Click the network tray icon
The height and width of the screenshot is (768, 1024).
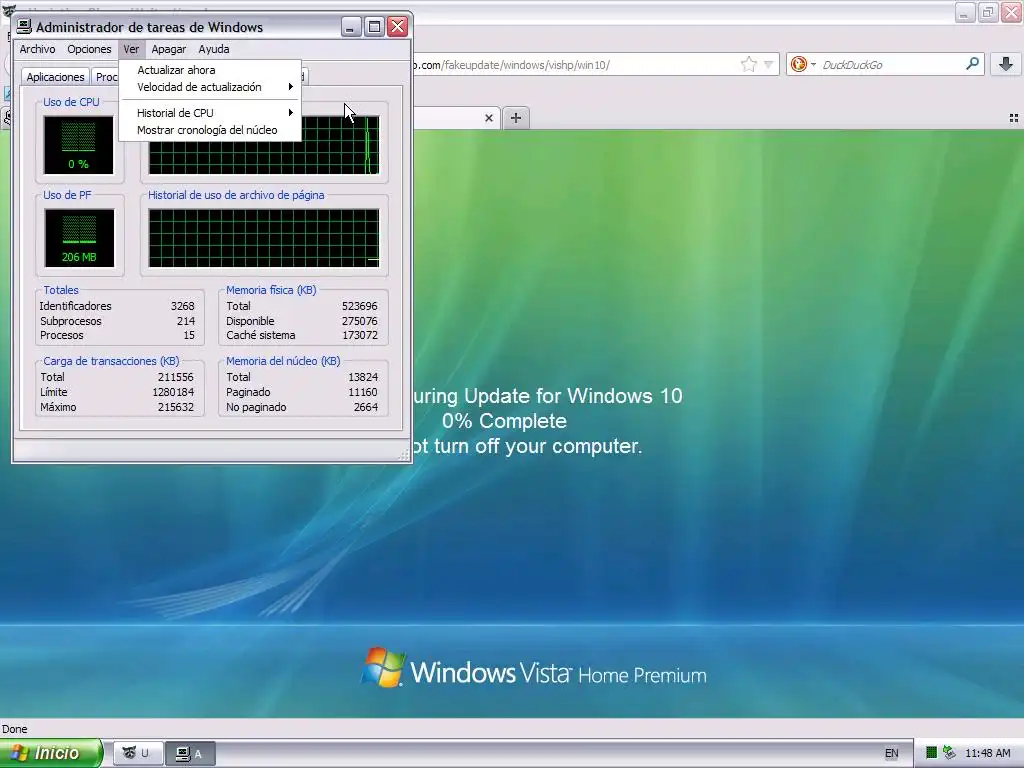950,753
